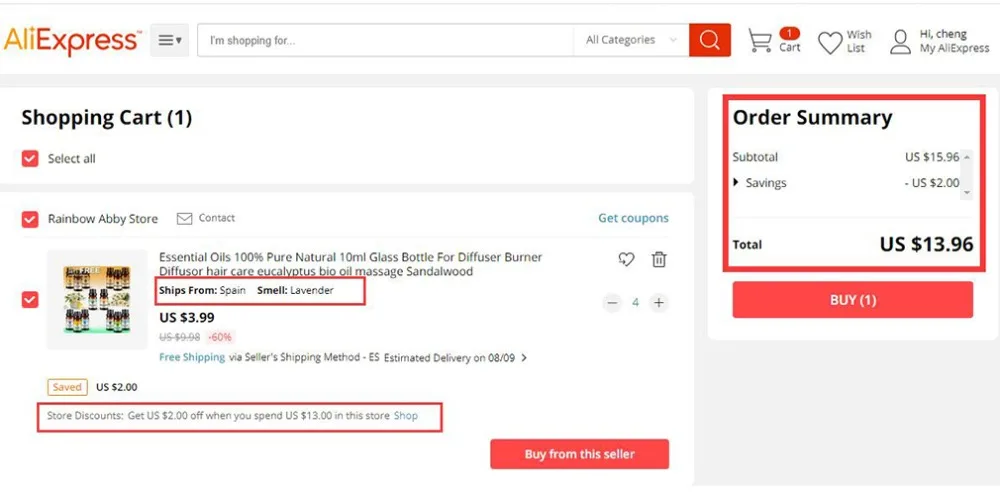Click the BUY (1) button
Image resolution: width=1000 pixels, height=495 pixels.
pos(853,300)
